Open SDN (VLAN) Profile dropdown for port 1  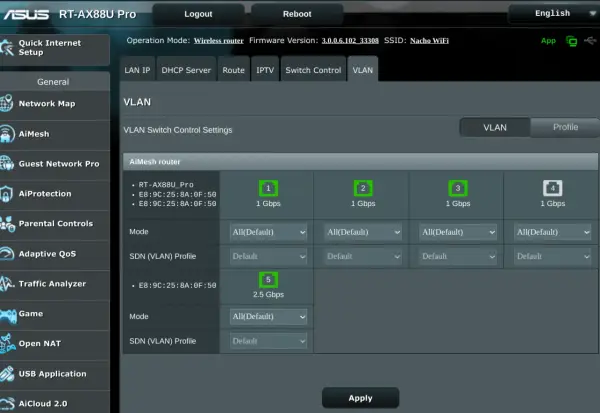268,256
